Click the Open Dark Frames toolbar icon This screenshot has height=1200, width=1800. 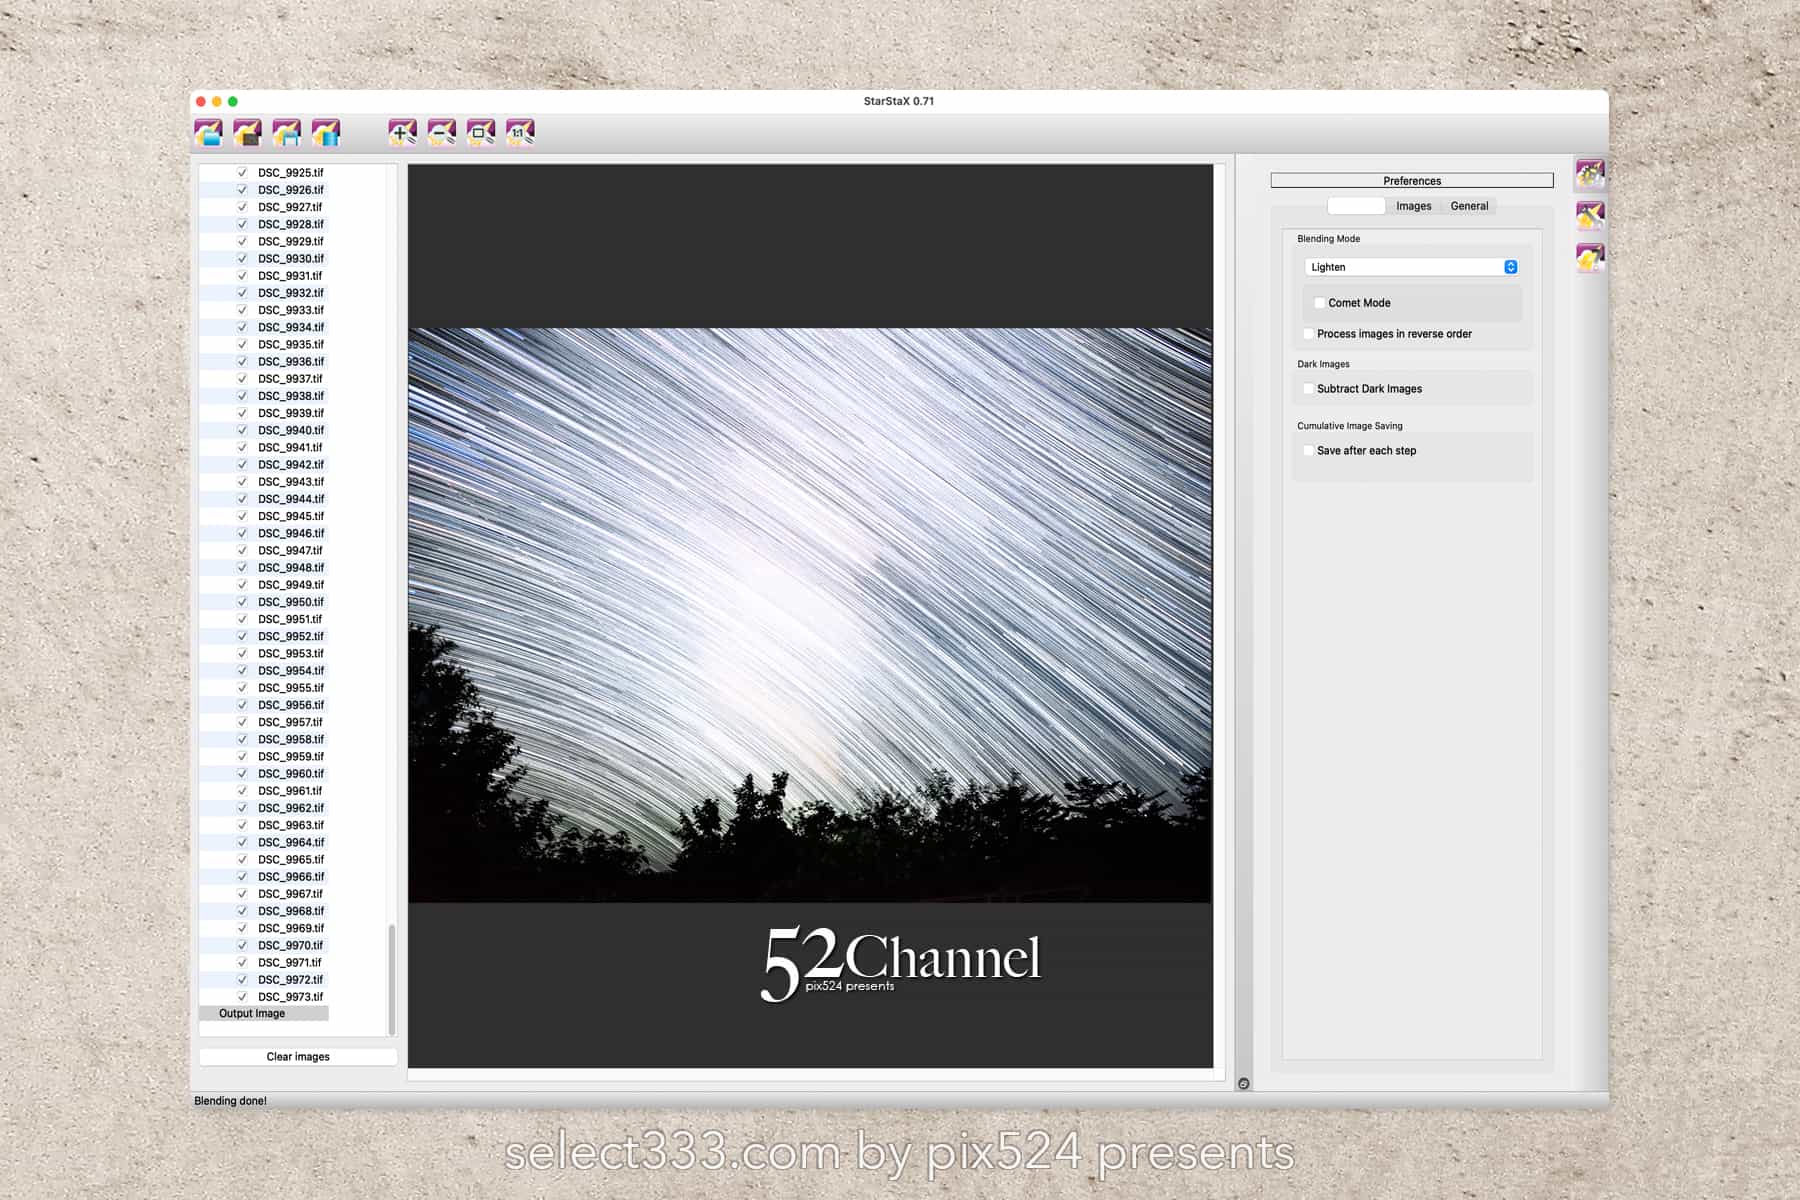pyautogui.click(x=247, y=132)
